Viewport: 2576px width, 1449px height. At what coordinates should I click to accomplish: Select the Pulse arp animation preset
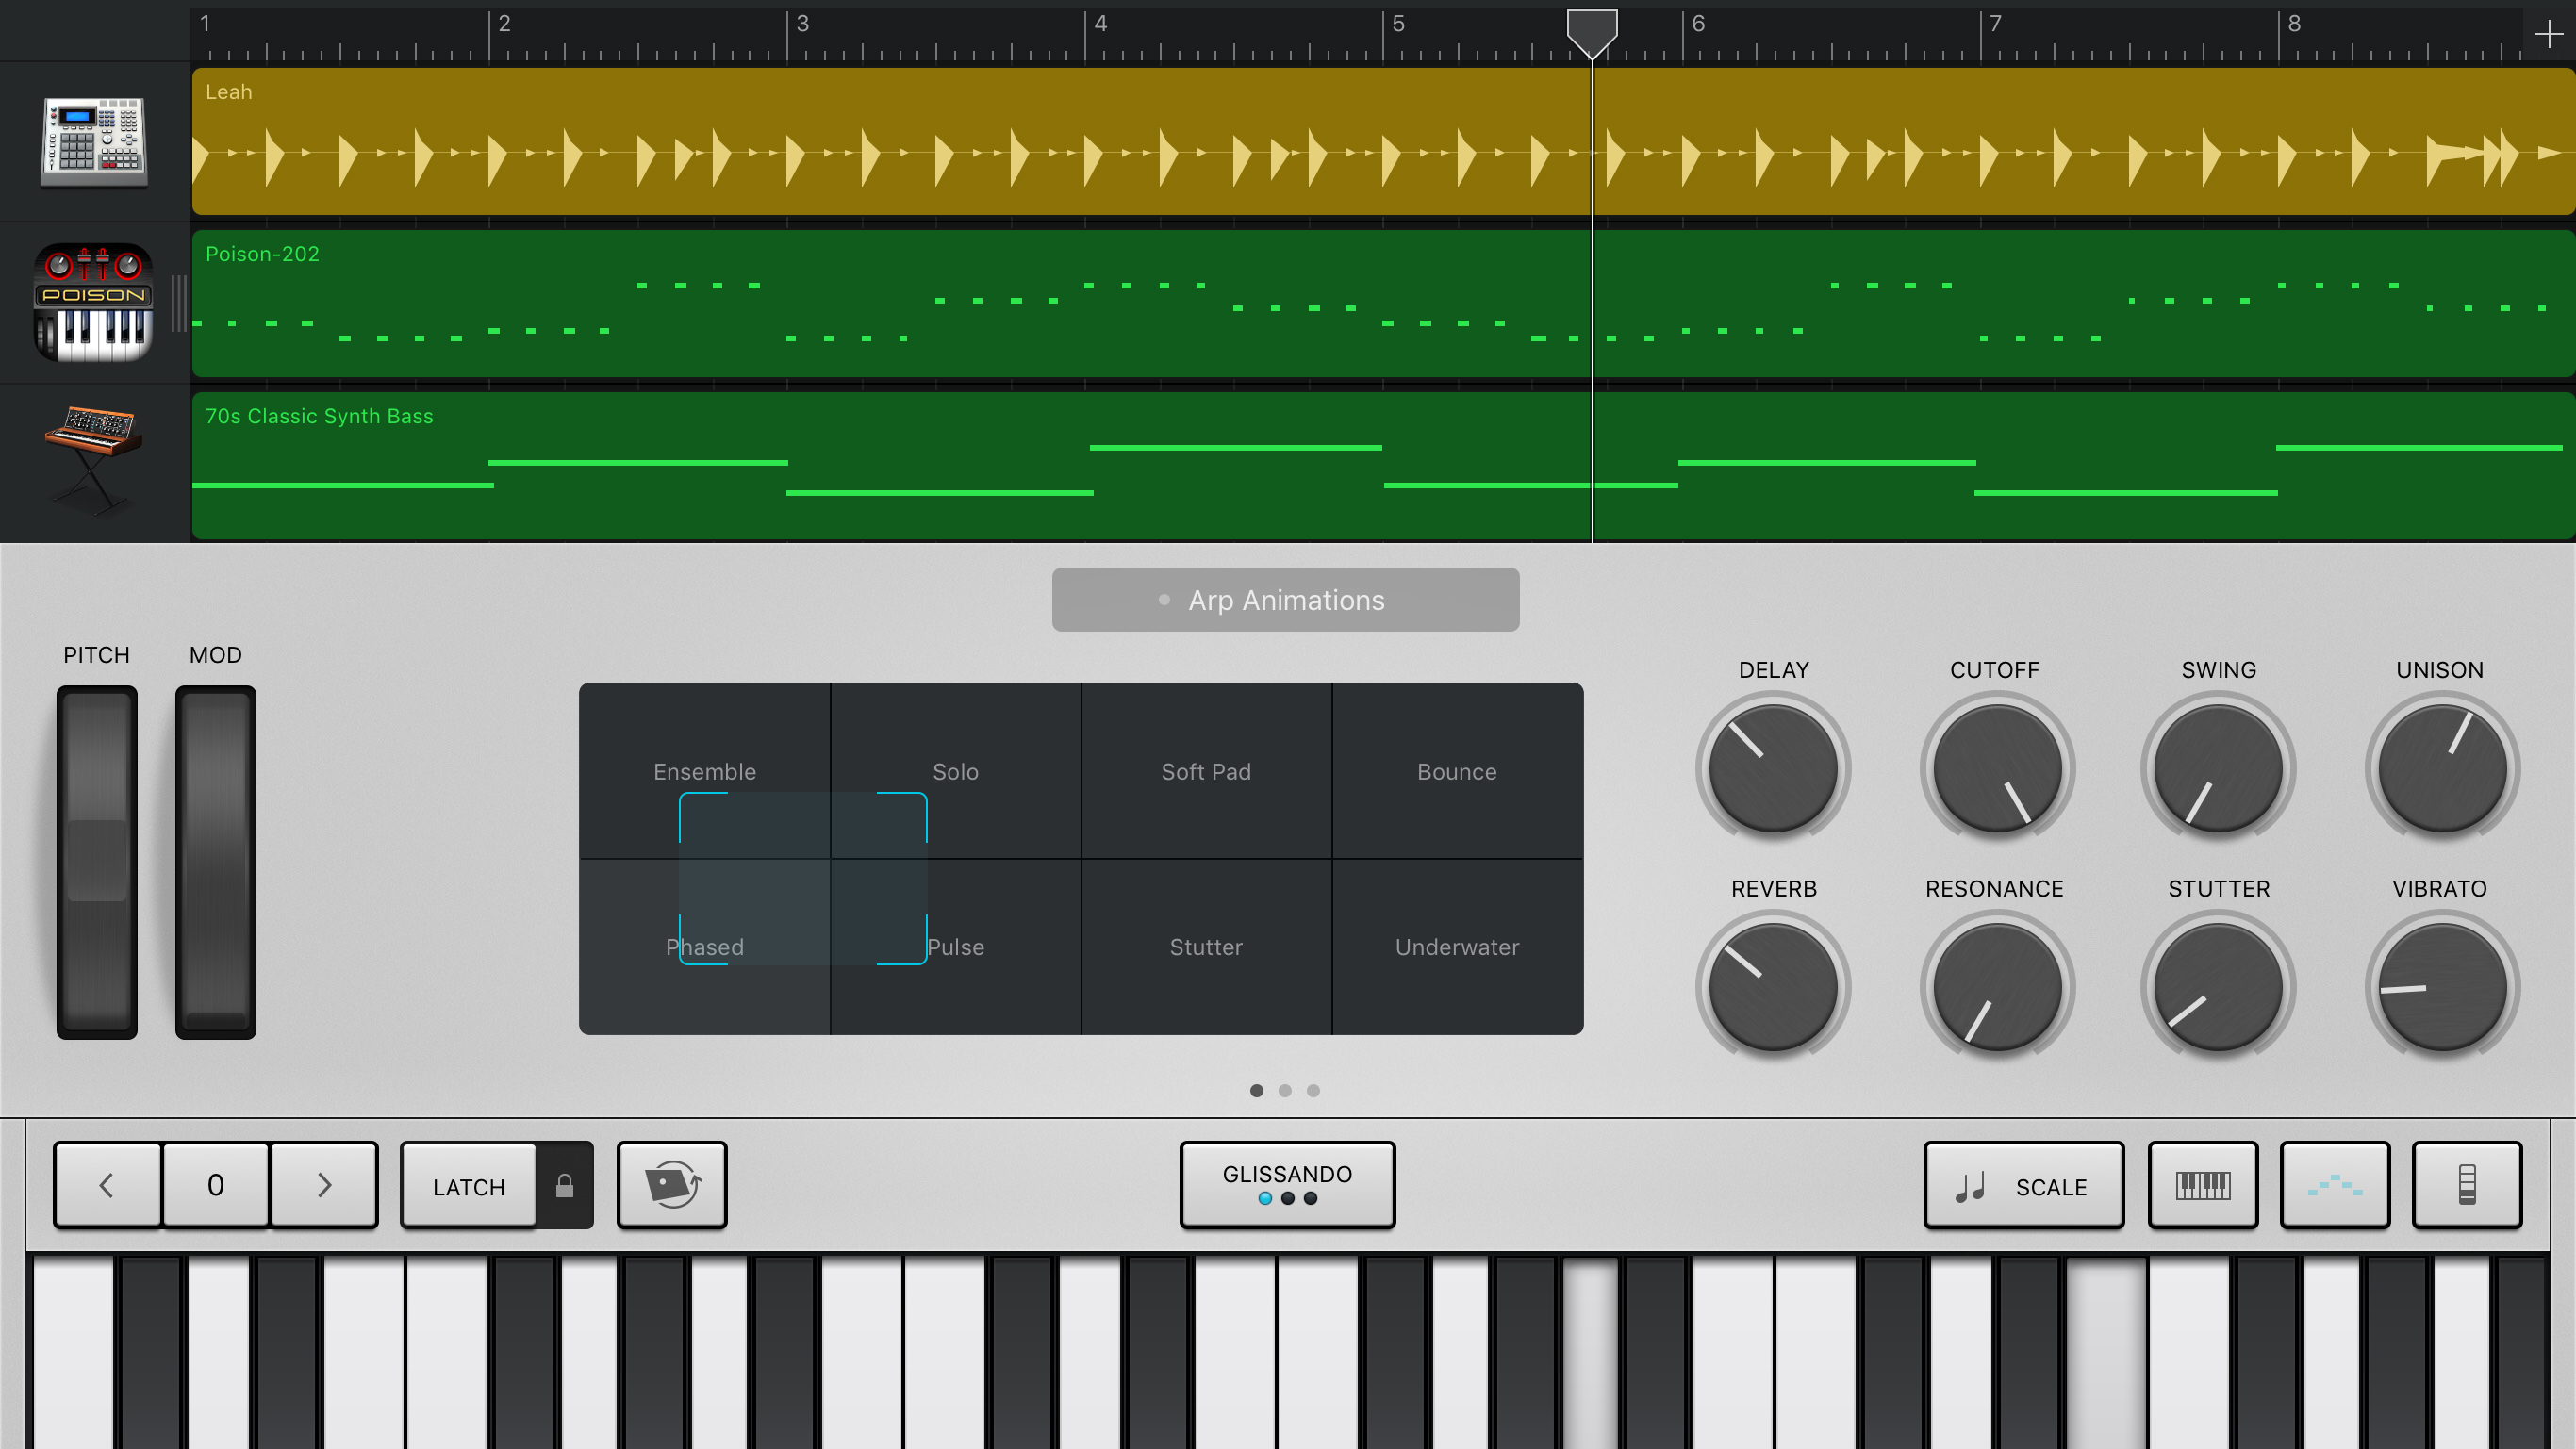tap(955, 947)
